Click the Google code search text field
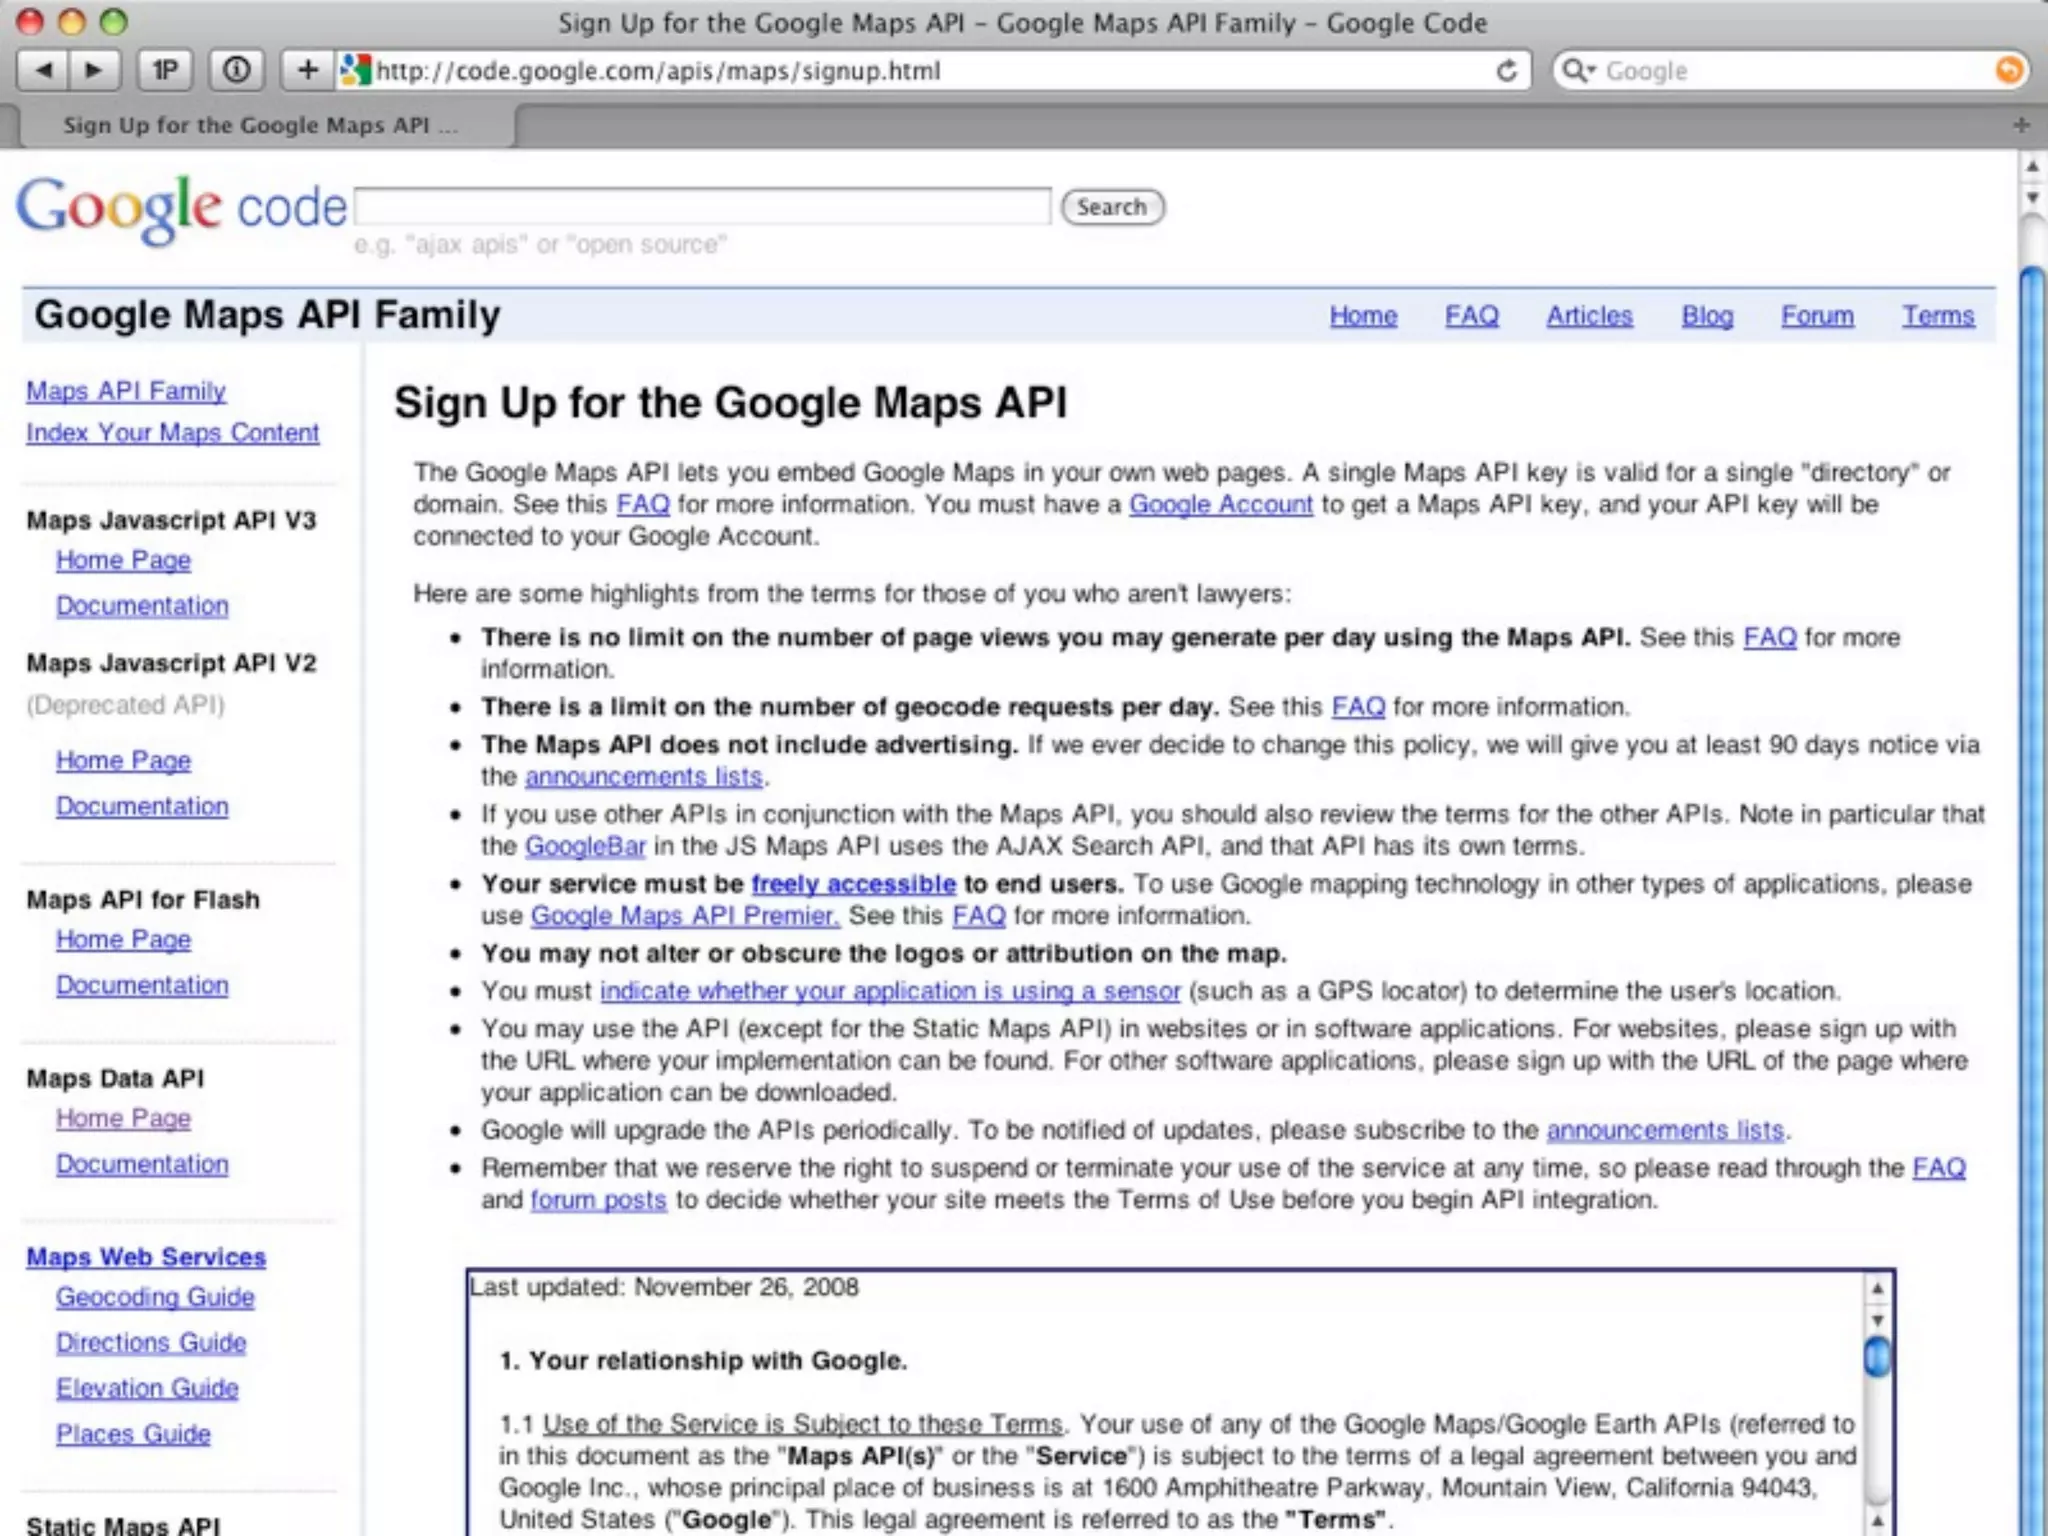The height and width of the screenshot is (1536, 2048). click(702, 207)
